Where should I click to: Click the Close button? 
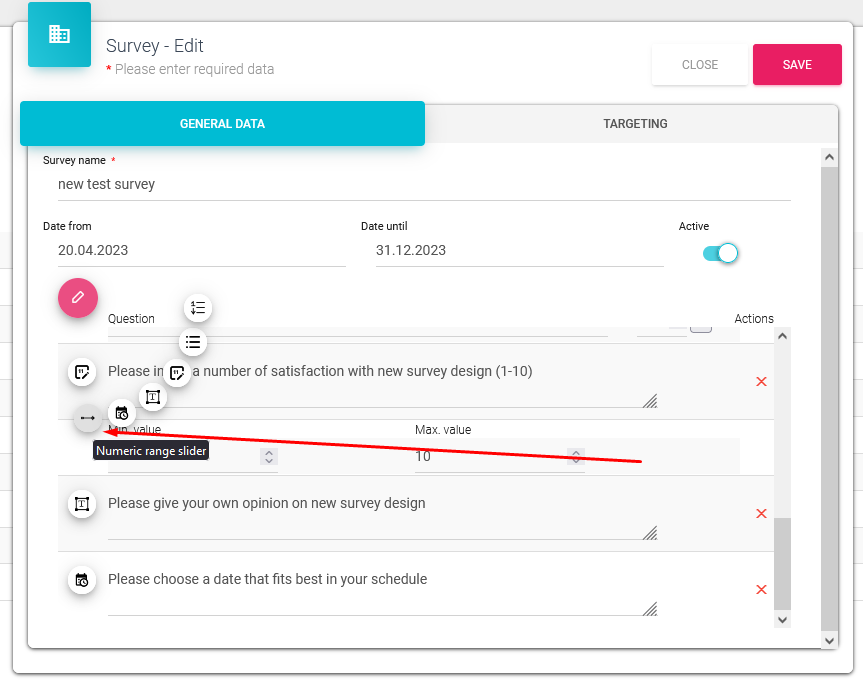coord(700,65)
